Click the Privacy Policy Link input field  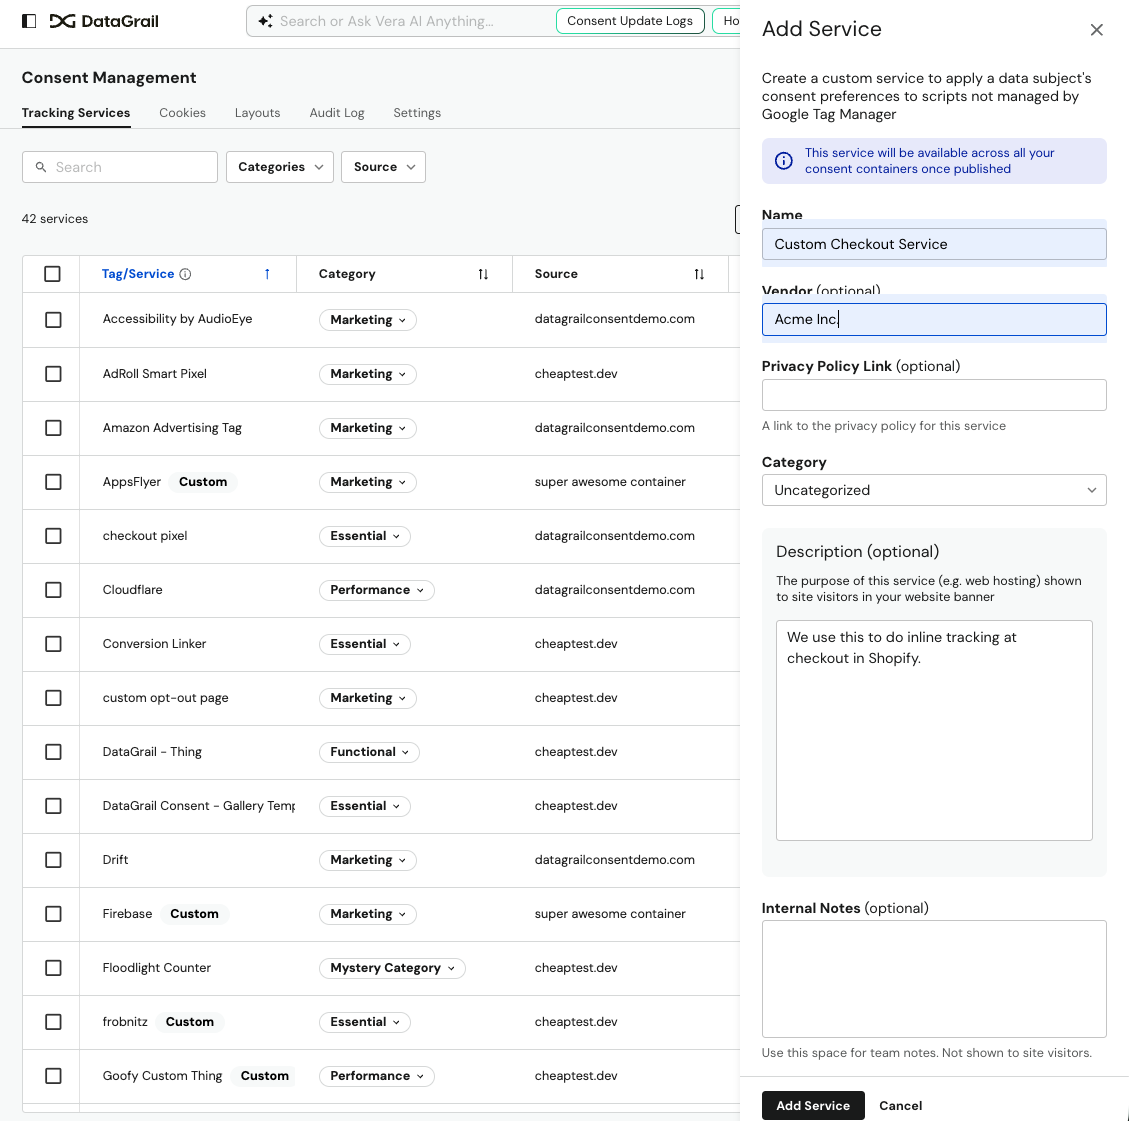pyautogui.click(x=933, y=395)
